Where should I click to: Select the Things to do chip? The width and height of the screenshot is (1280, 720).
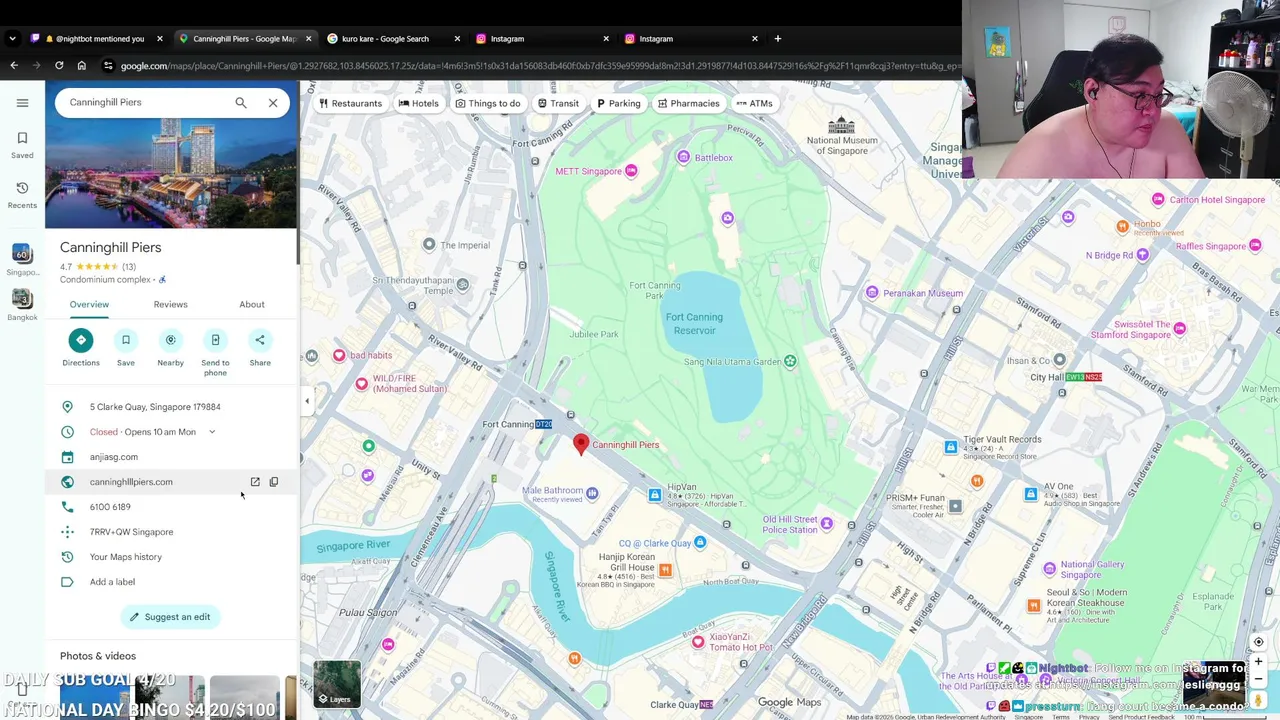488,103
